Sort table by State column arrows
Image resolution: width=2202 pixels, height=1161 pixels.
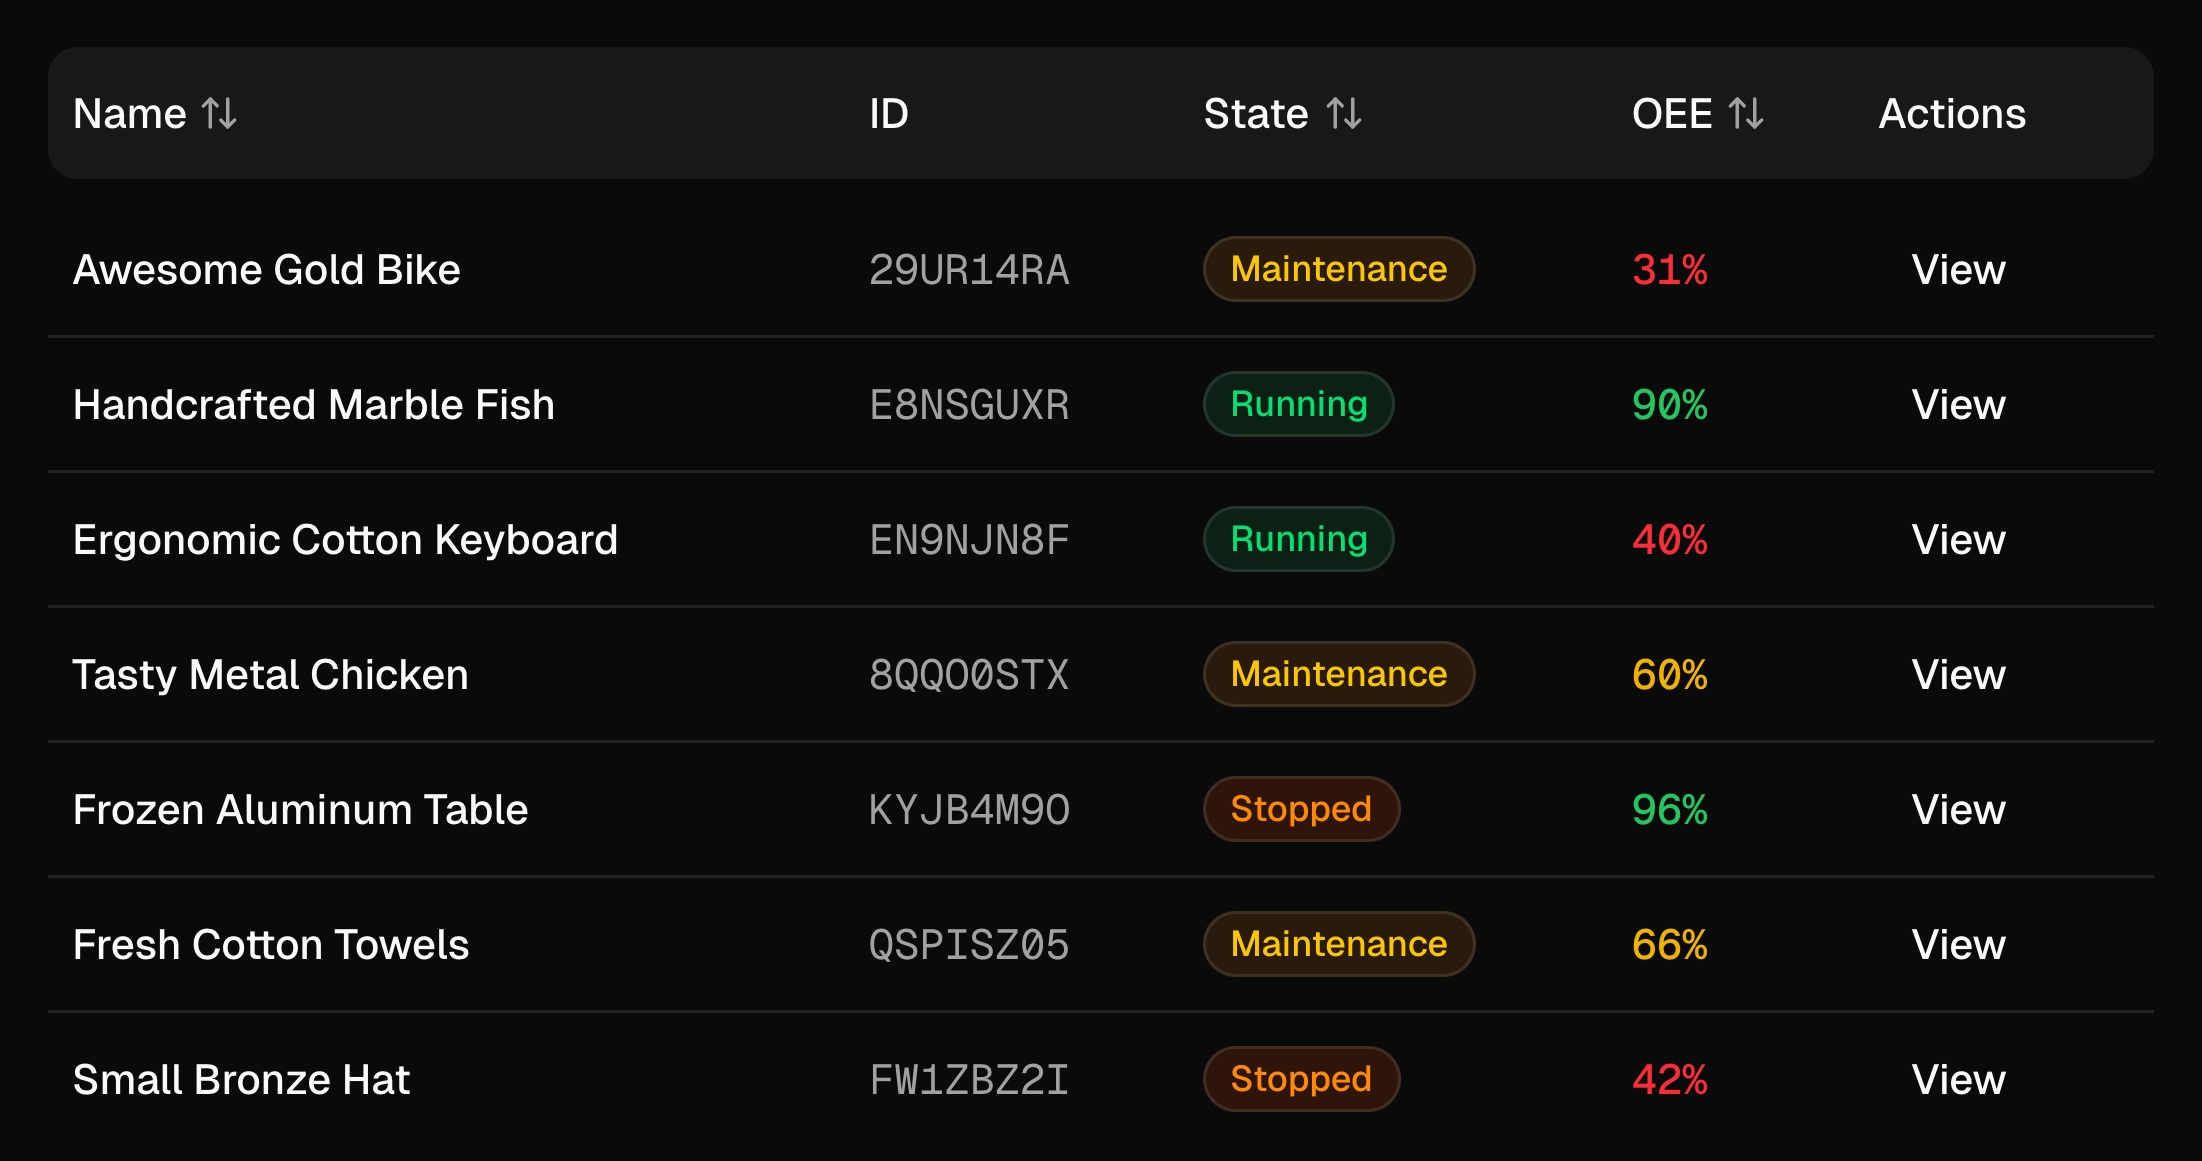(x=1344, y=114)
